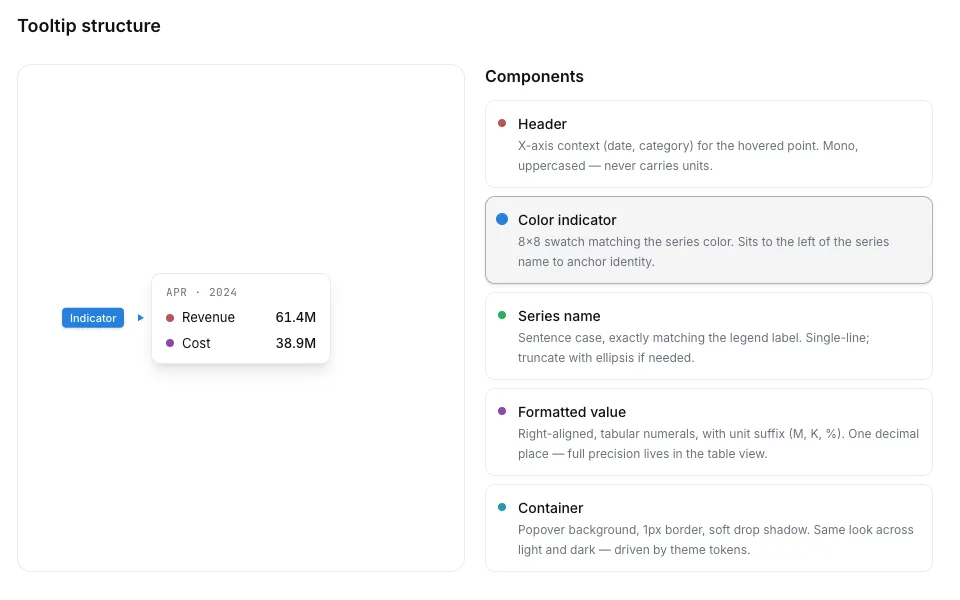Choose the Formatted value component card
960x600 pixels.
[708, 432]
